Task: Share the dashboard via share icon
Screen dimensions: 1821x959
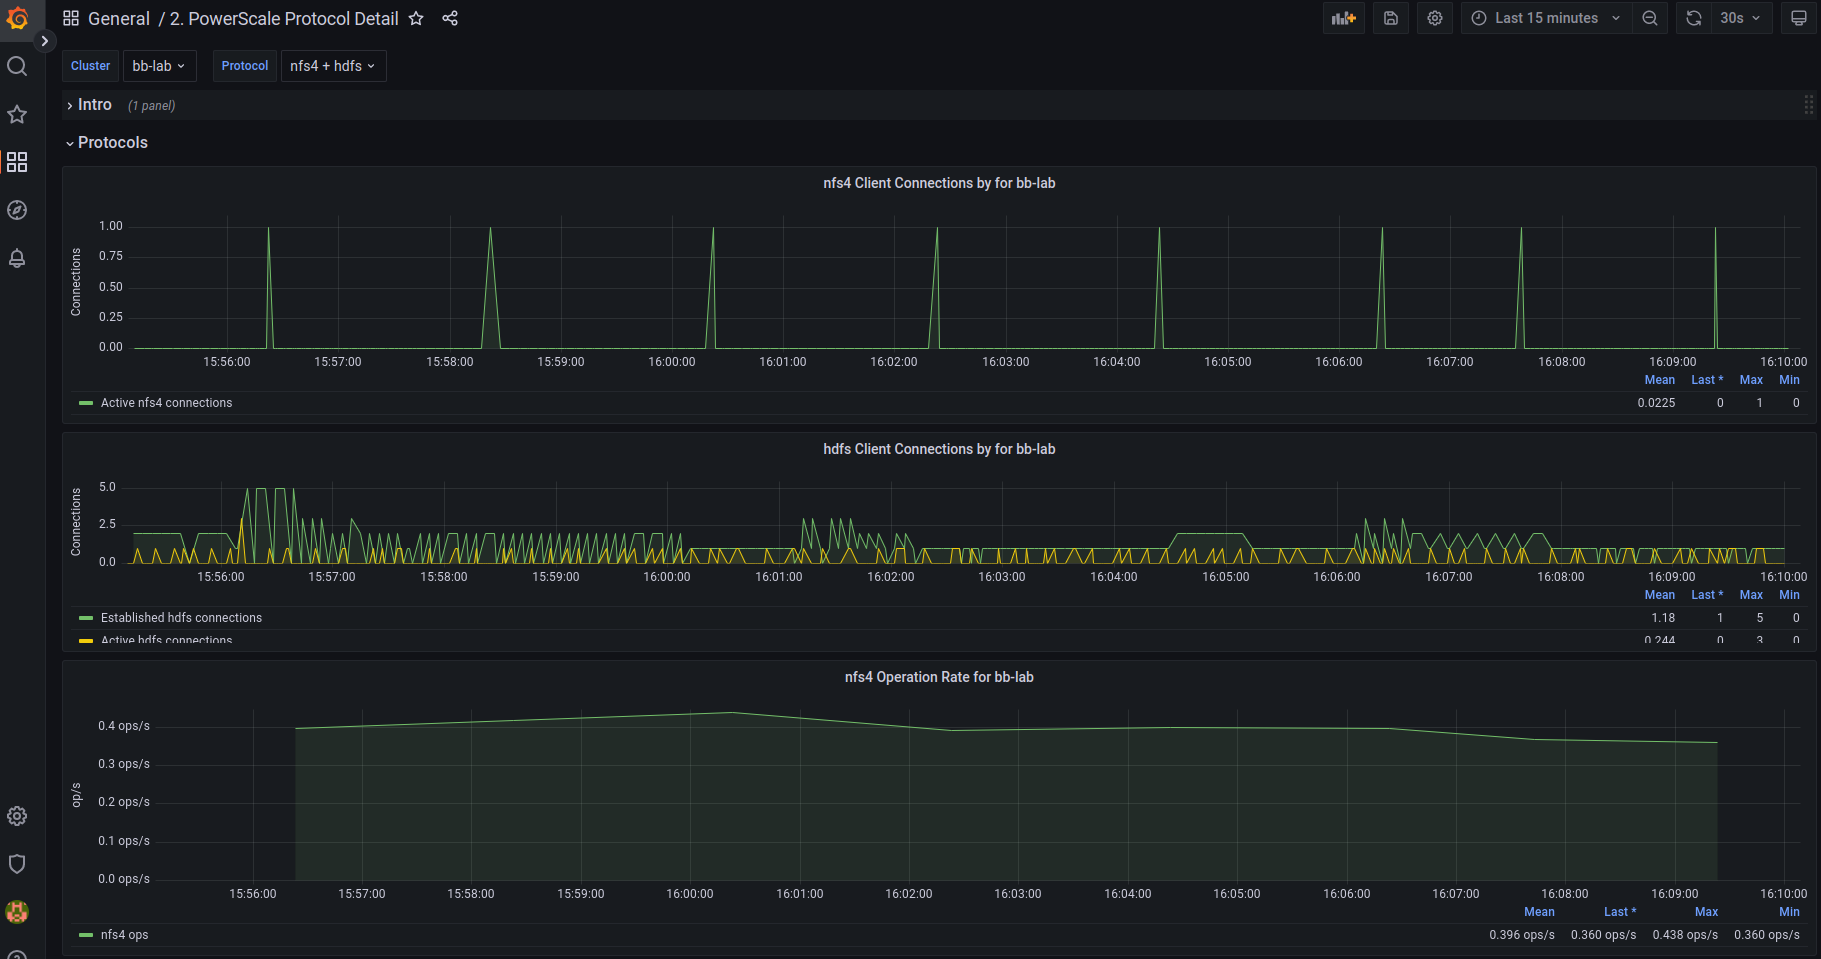Action: [x=450, y=18]
